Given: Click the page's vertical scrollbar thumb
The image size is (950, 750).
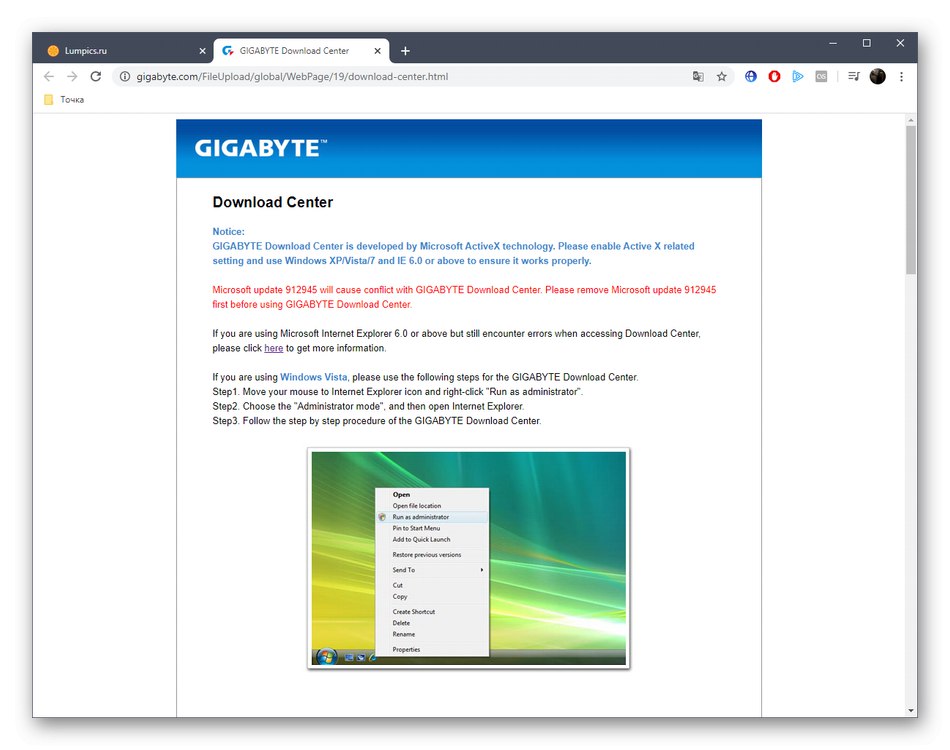Looking at the screenshot, I should [x=911, y=200].
